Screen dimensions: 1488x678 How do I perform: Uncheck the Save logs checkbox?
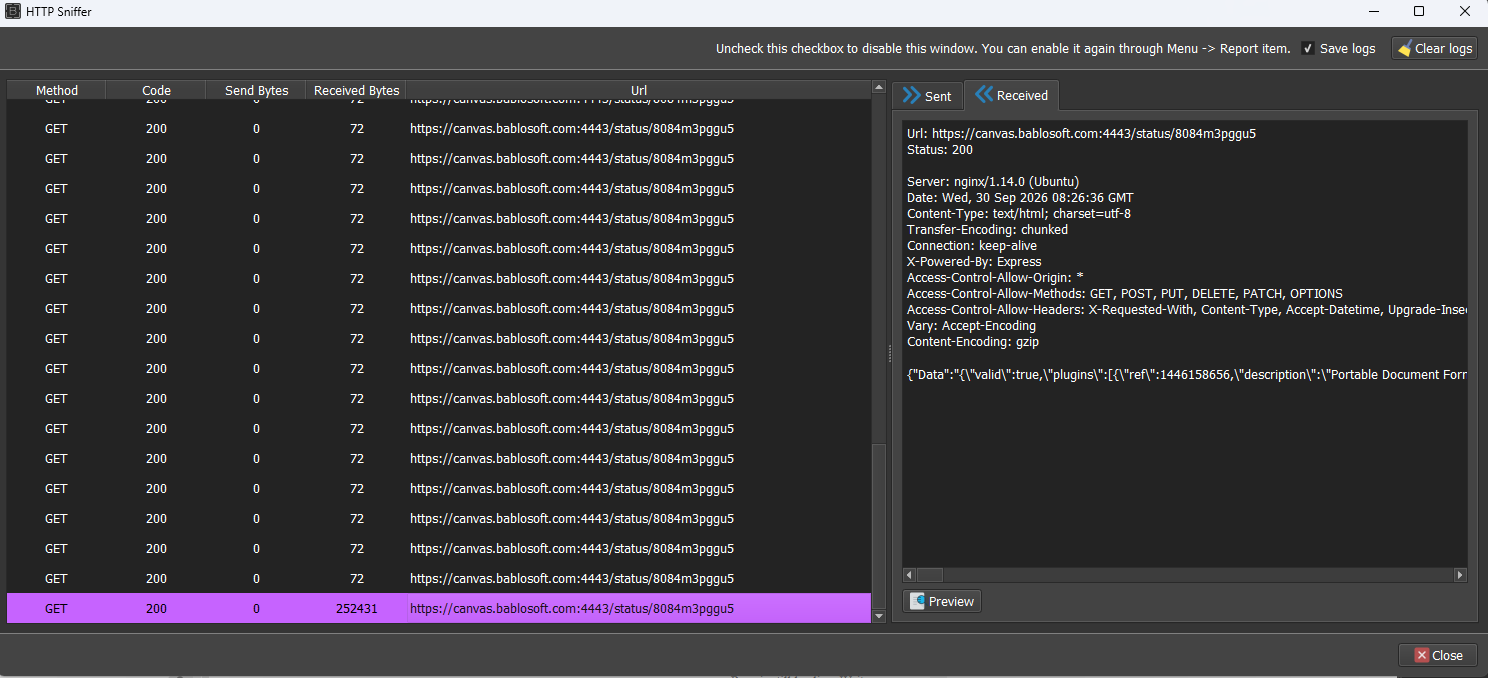tap(1308, 48)
